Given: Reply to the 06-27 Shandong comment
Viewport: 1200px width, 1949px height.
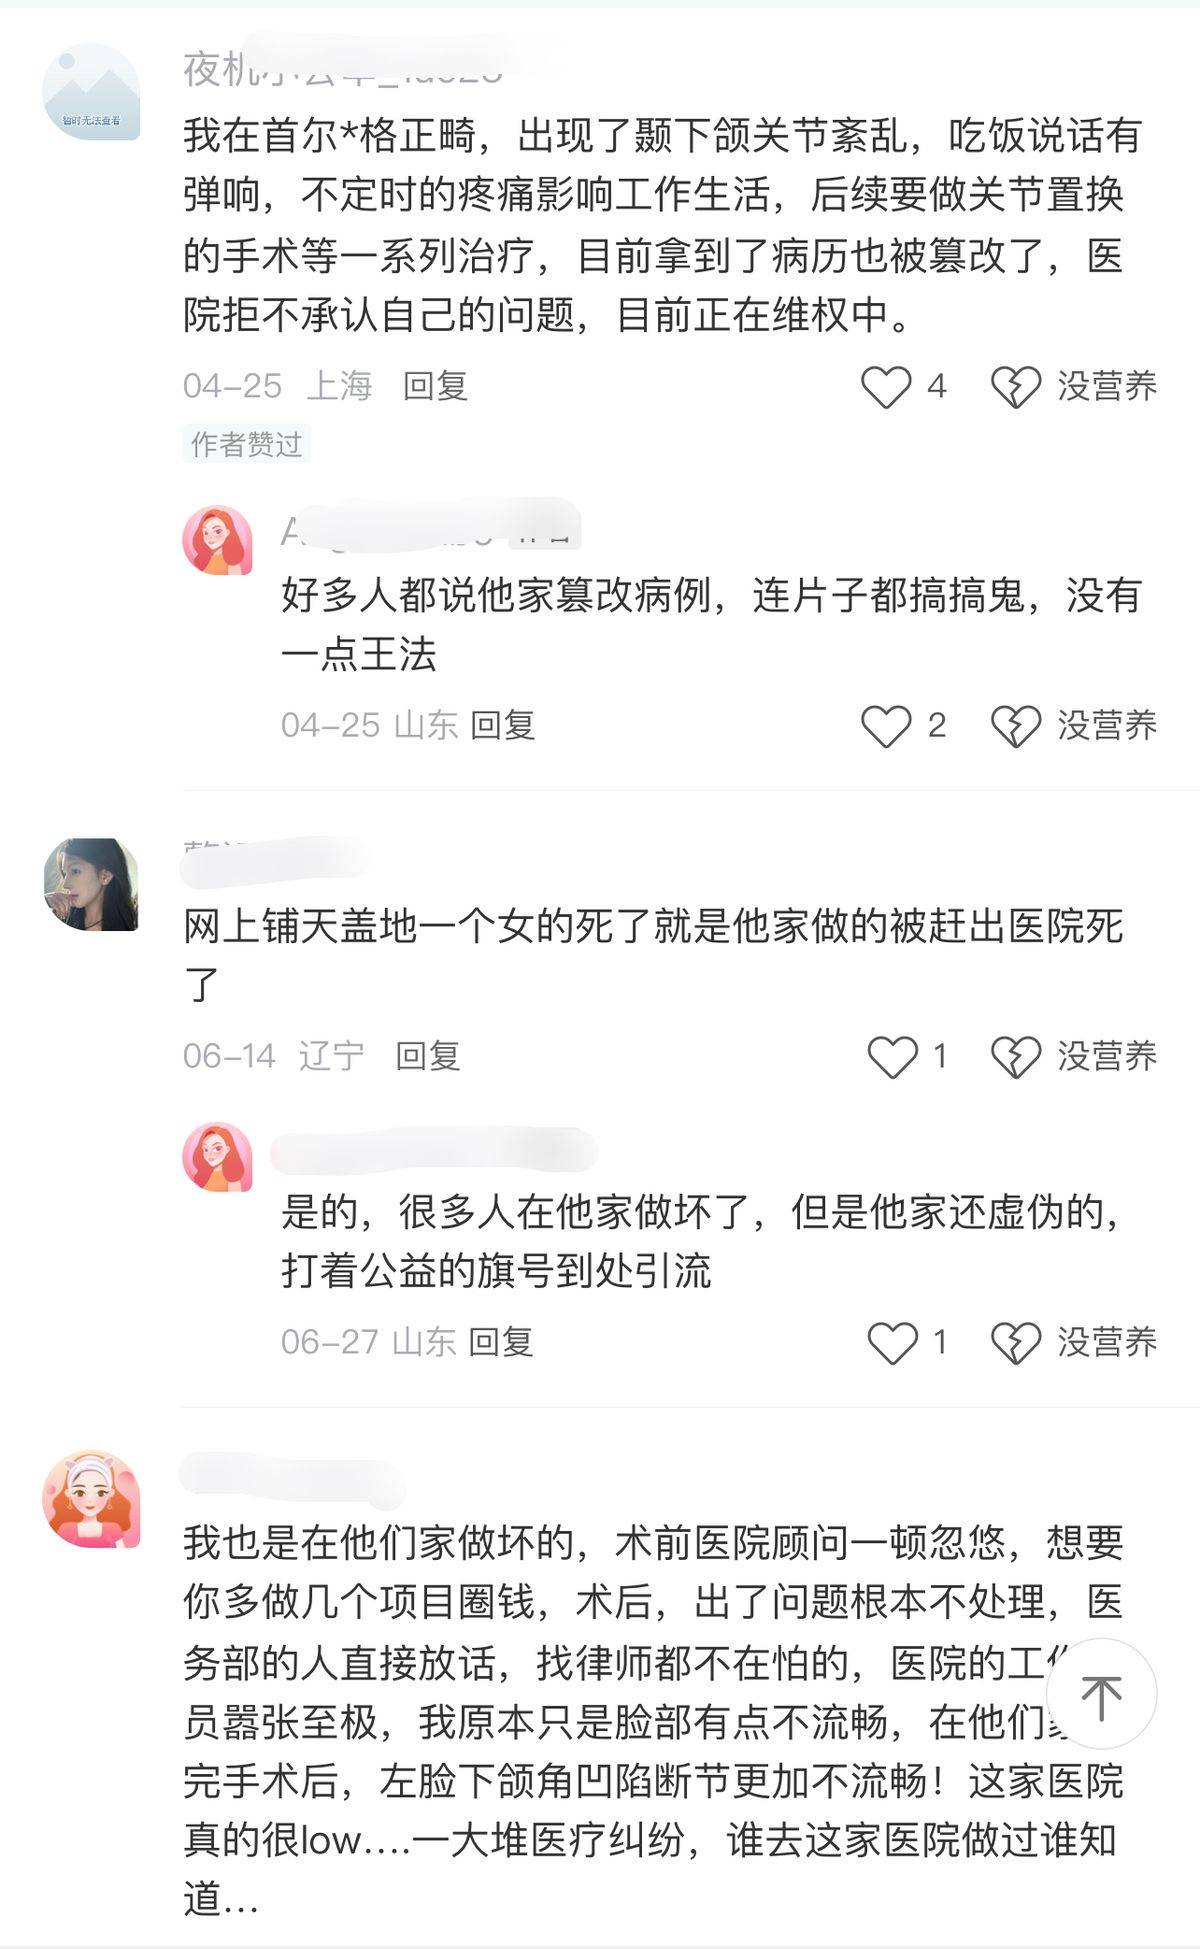Looking at the screenshot, I should click(x=501, y=1342).
